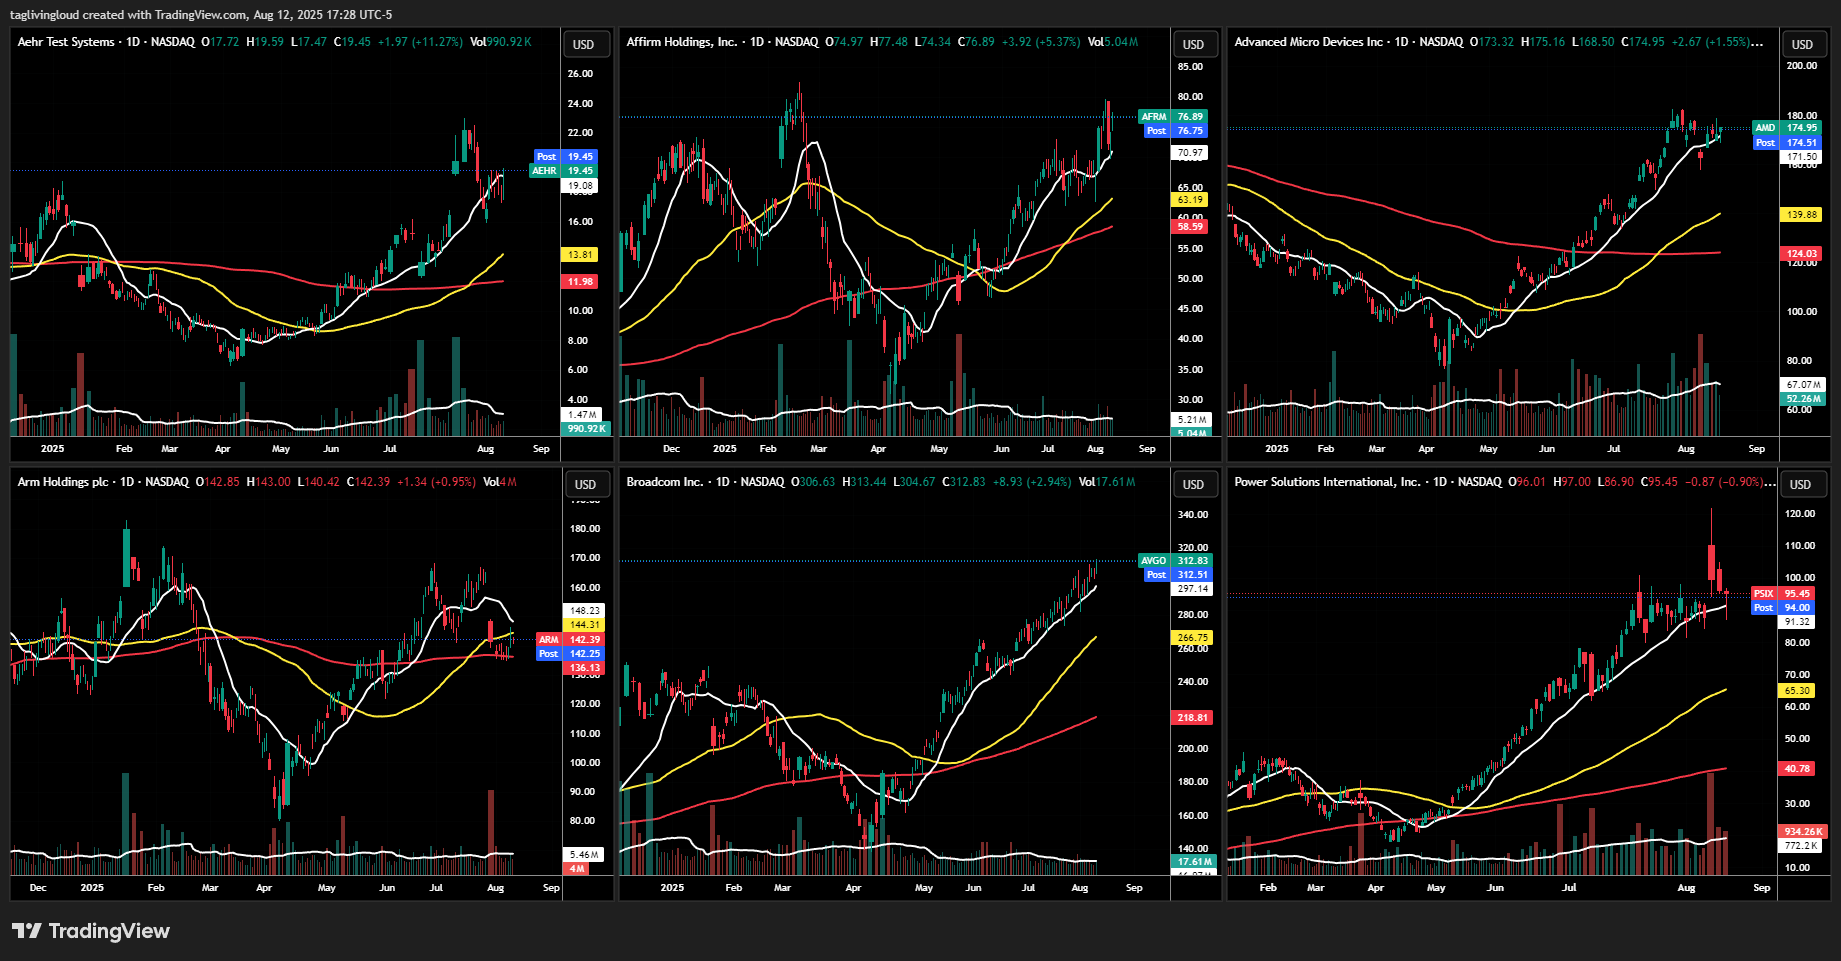The height and width of the screenshot is (961, 1841).
Task: Click the Aug label on PSIX time axis
Action: pos(1686,888)
